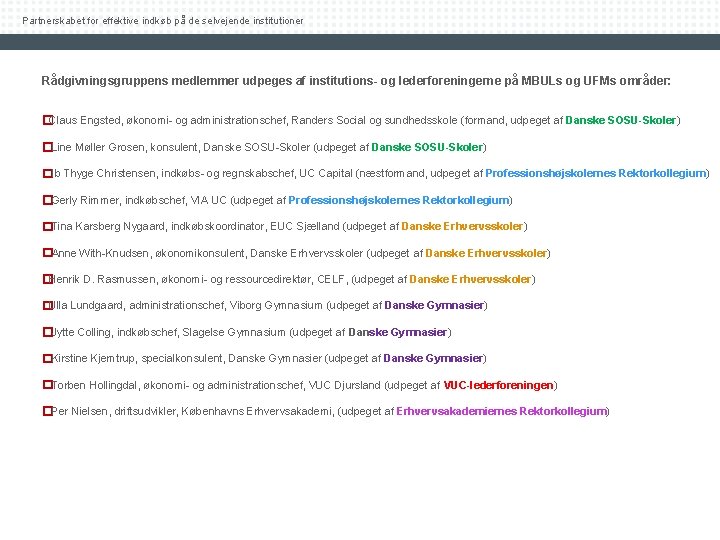Screen dimensions: 720x540
Task: Click the bullet marker before Ulla Lundgaard
Action: 48,305
